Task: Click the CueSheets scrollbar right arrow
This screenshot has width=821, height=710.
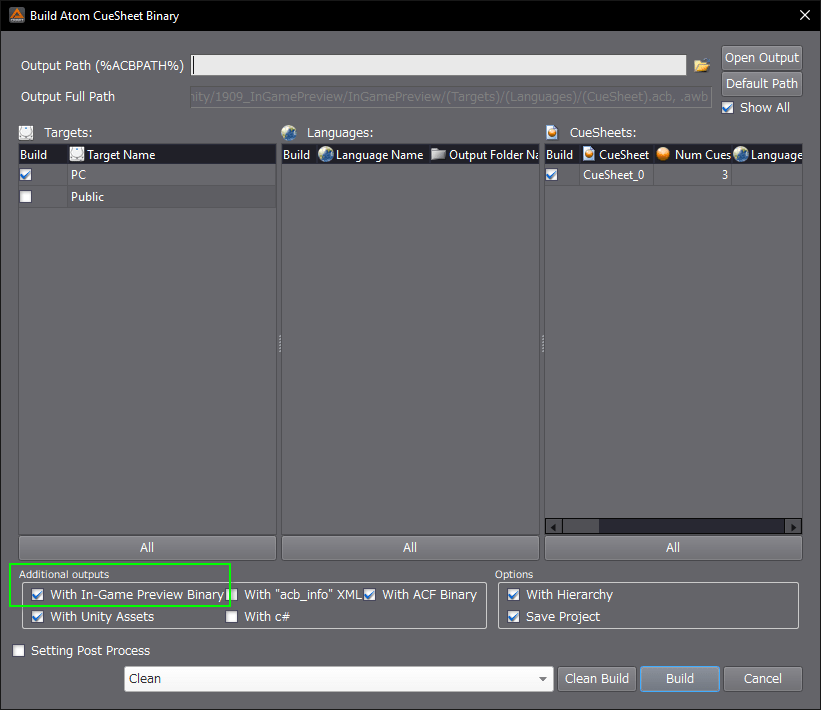Action: pos(793,526)
